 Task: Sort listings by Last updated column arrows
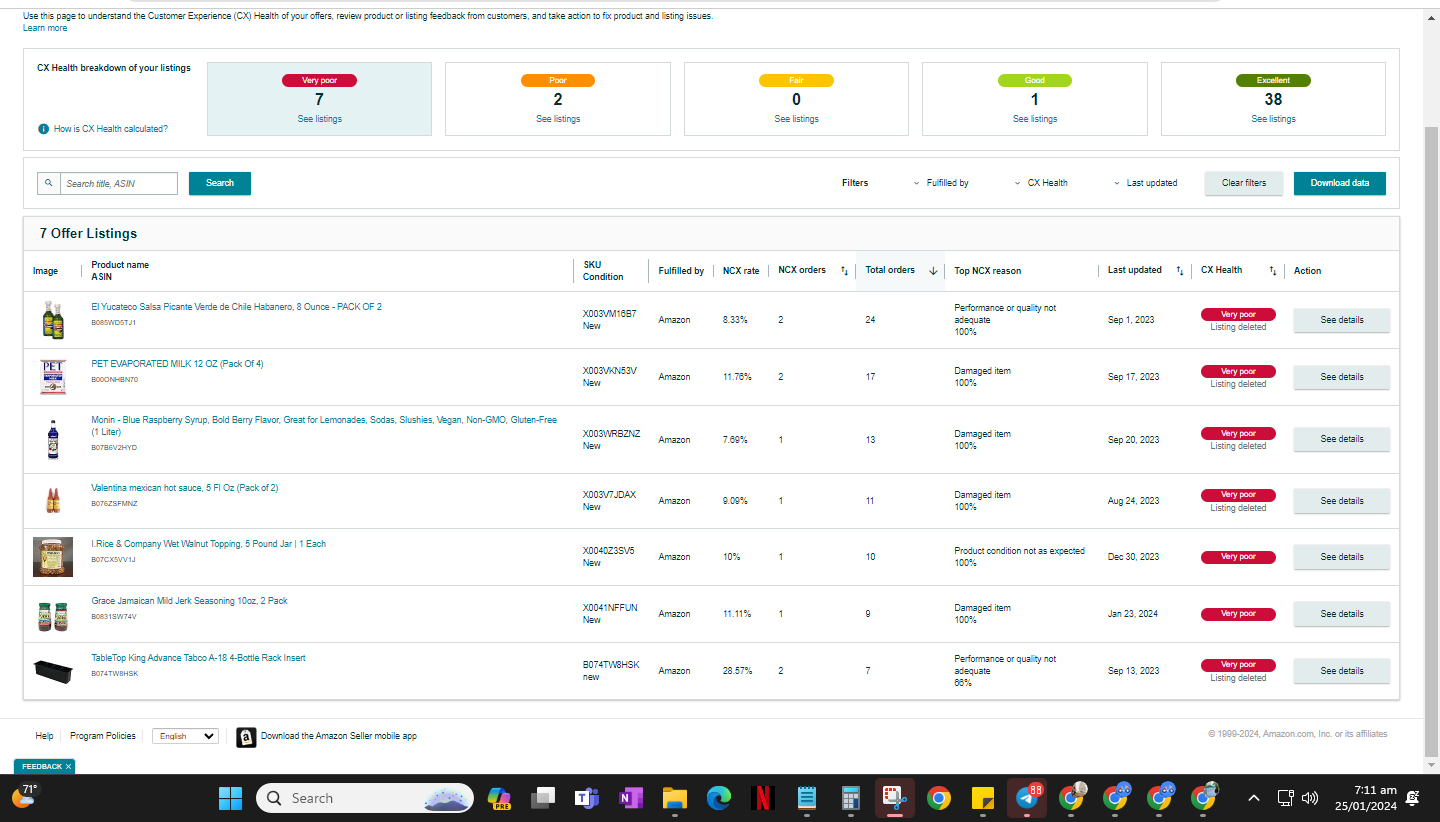pos(1180,271)
